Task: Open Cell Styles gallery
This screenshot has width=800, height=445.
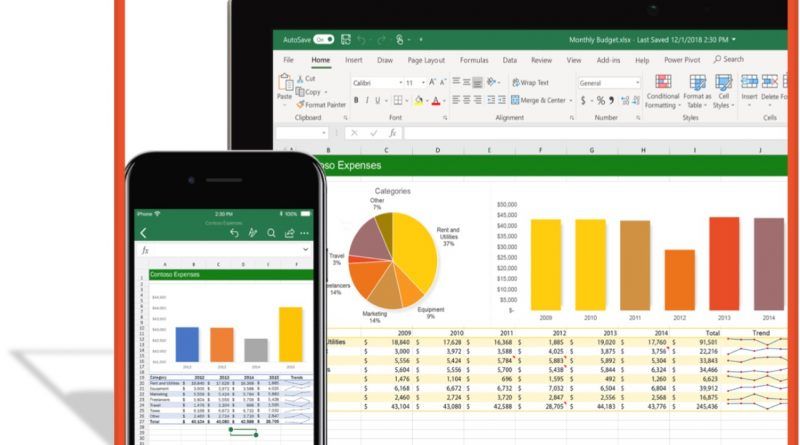Action: 723,92
